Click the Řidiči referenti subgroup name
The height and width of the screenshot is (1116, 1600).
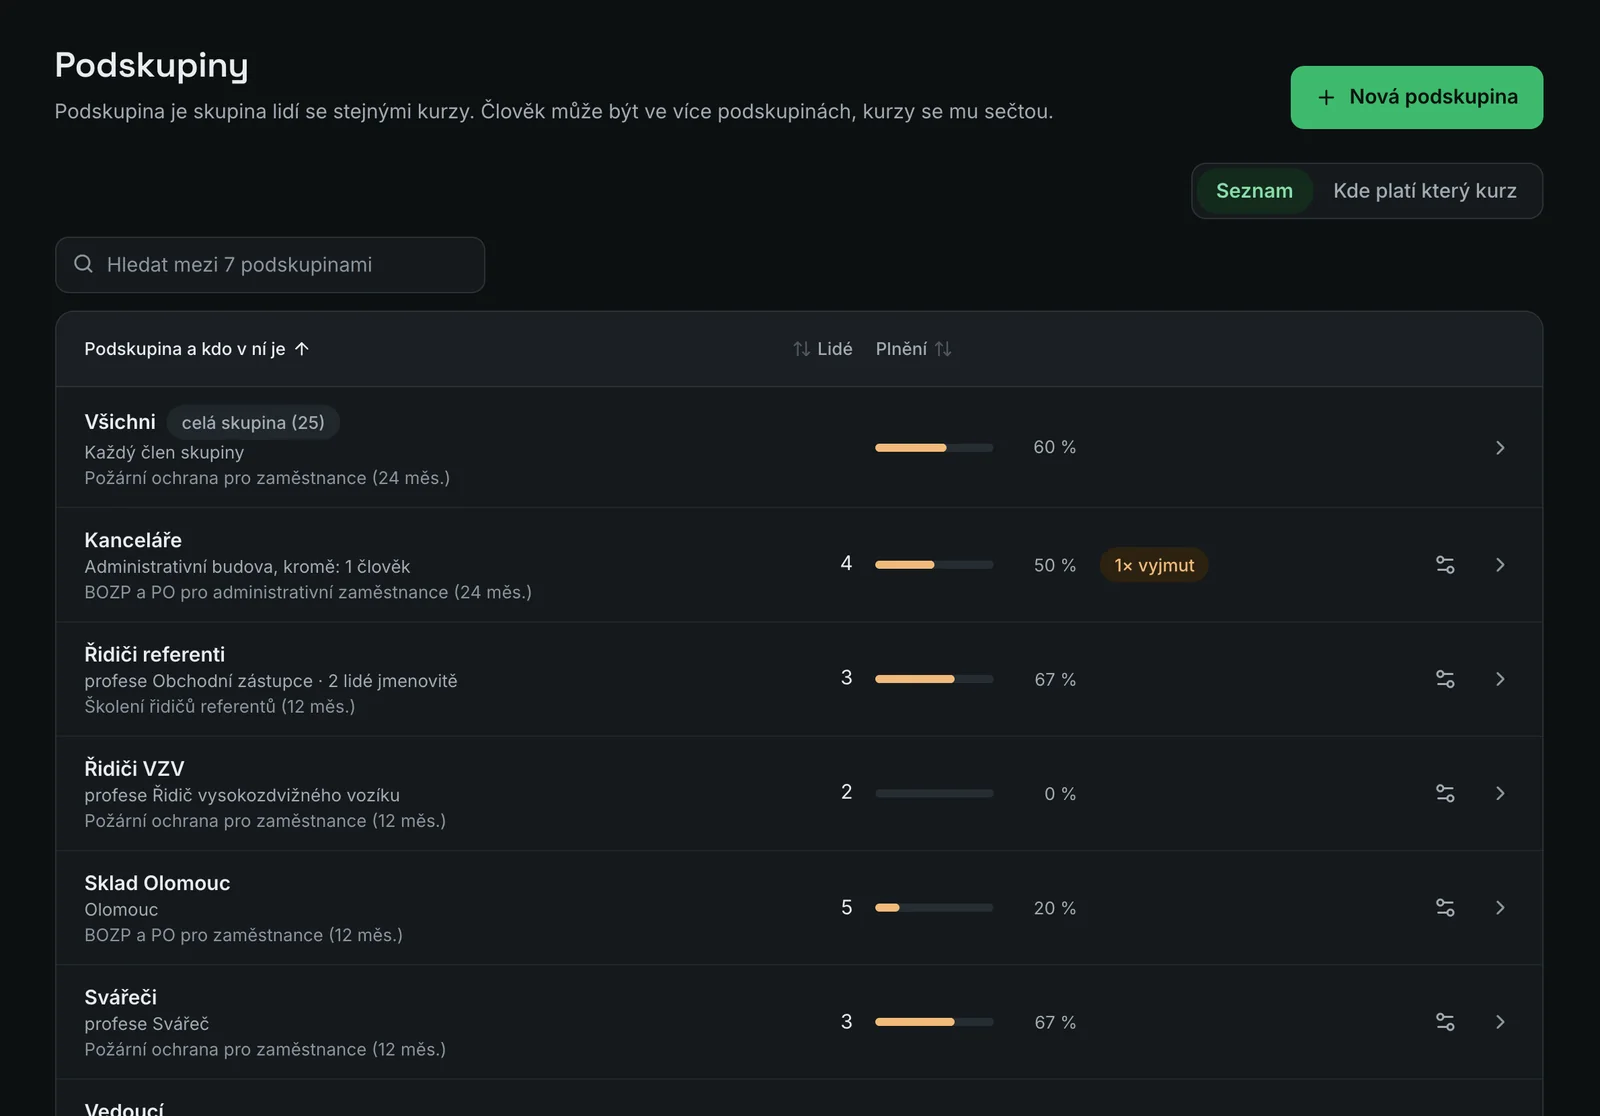coord(155,654)
